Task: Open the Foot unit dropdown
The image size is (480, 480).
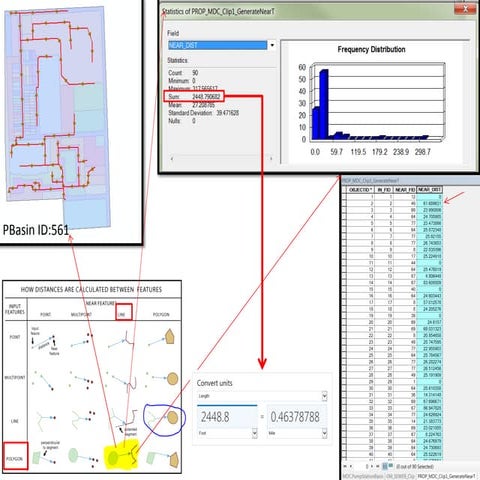Action: coord(254,433)
